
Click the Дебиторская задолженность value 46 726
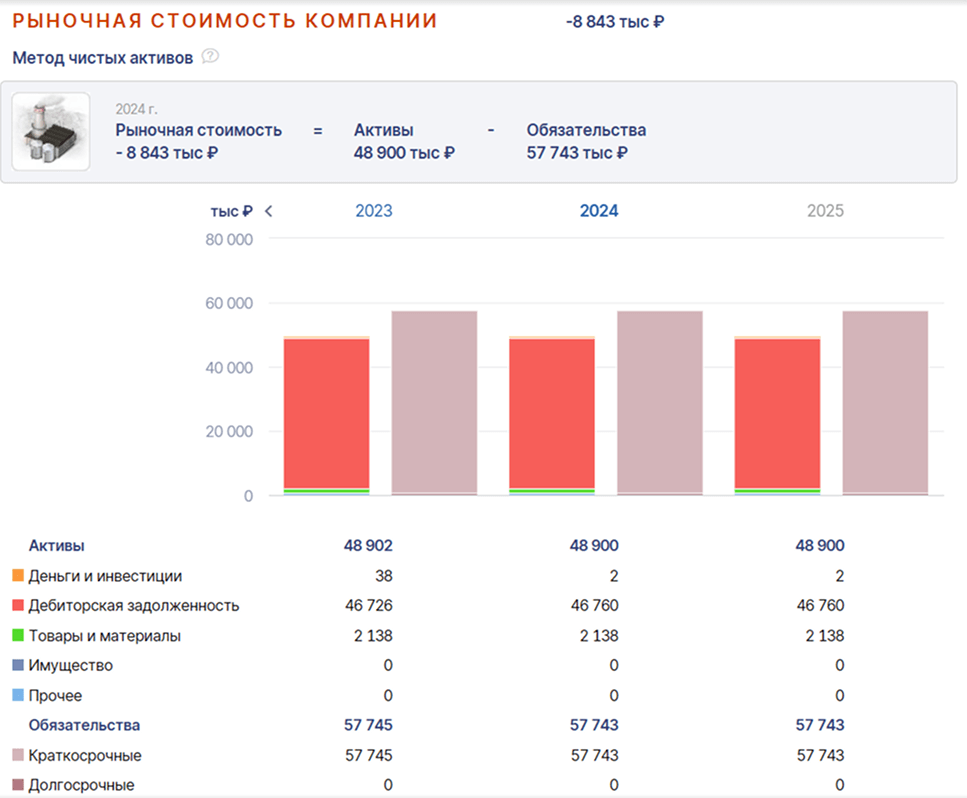[x=369, y=606]
